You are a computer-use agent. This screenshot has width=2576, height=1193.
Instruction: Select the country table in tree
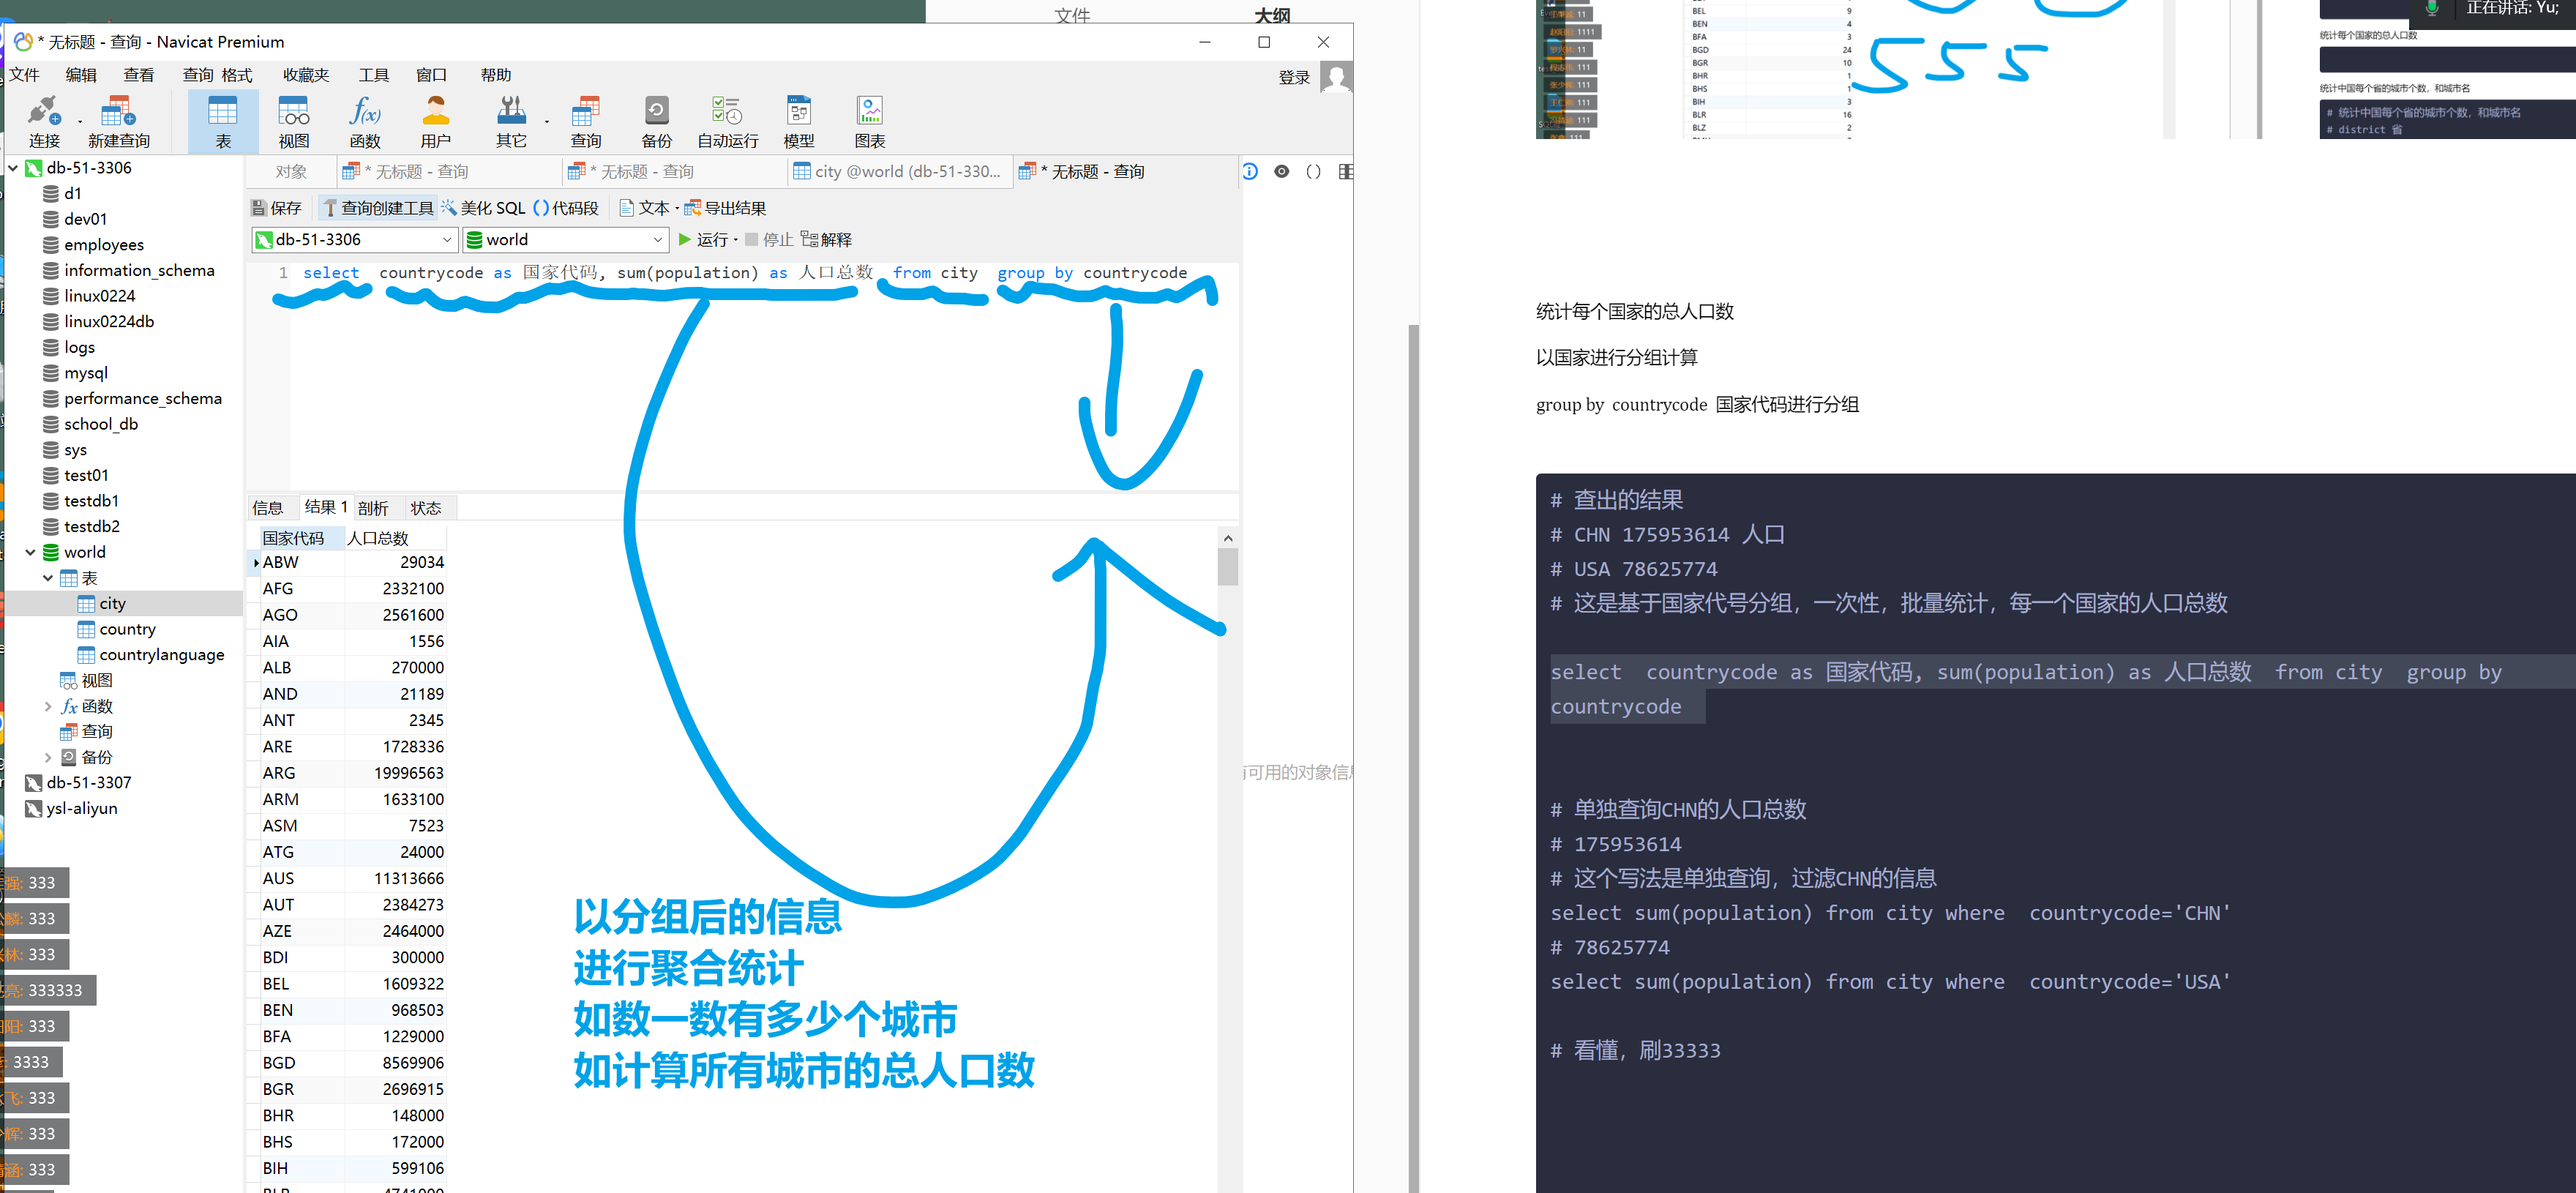127,629
